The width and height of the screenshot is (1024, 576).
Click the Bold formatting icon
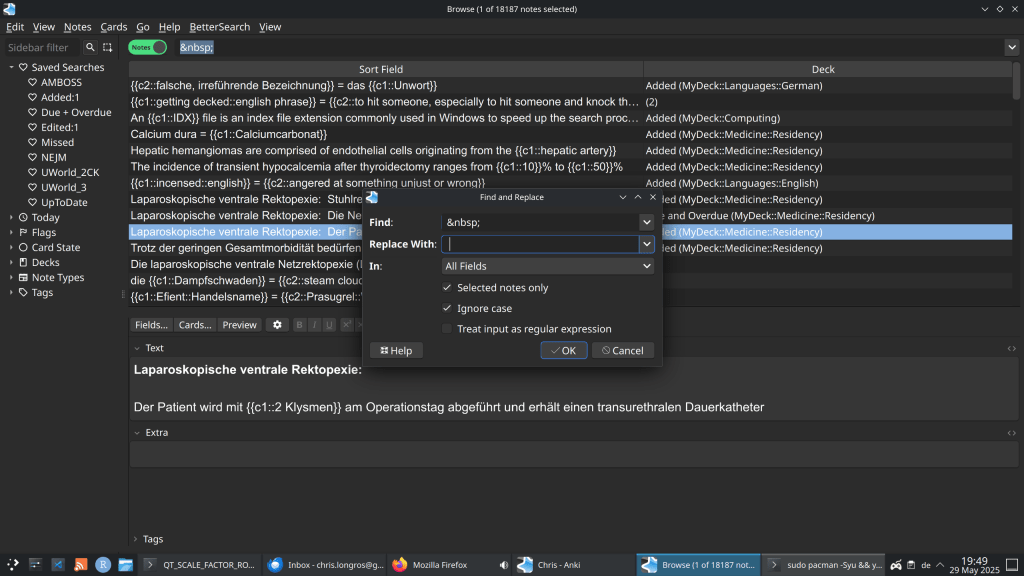[x=299, y=325]
